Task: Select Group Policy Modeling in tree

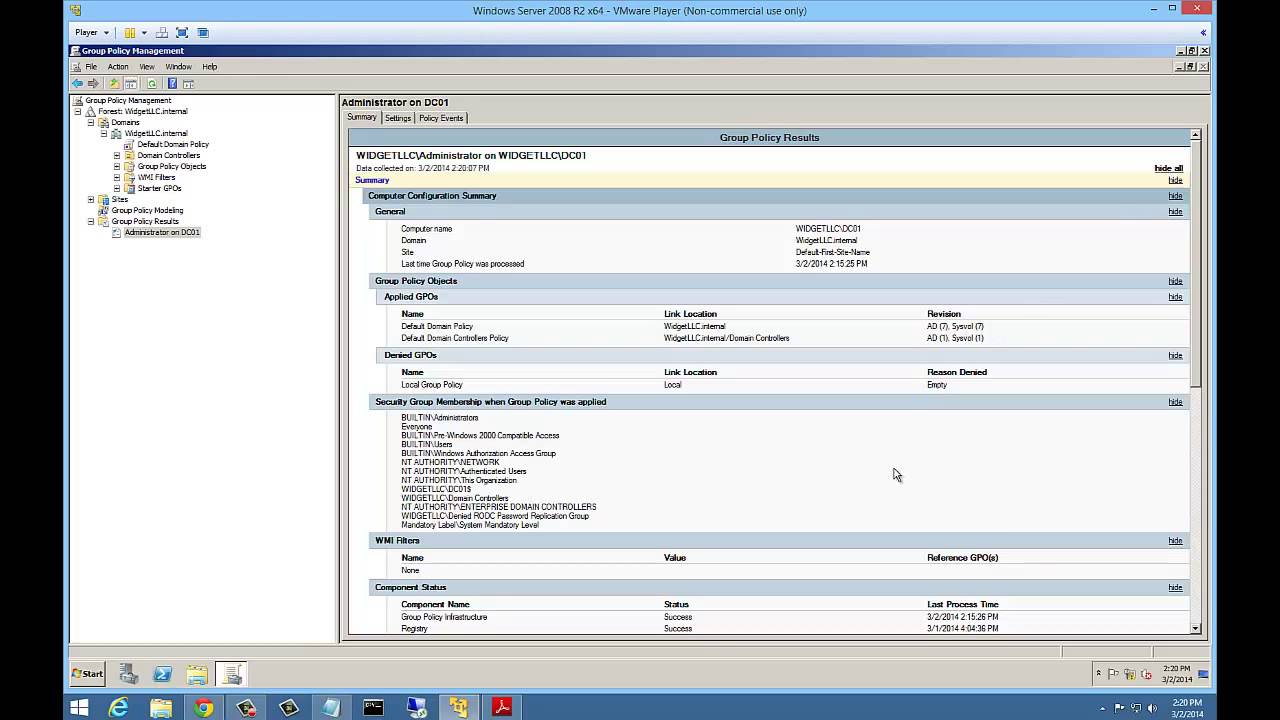Action: click(146, 210)
